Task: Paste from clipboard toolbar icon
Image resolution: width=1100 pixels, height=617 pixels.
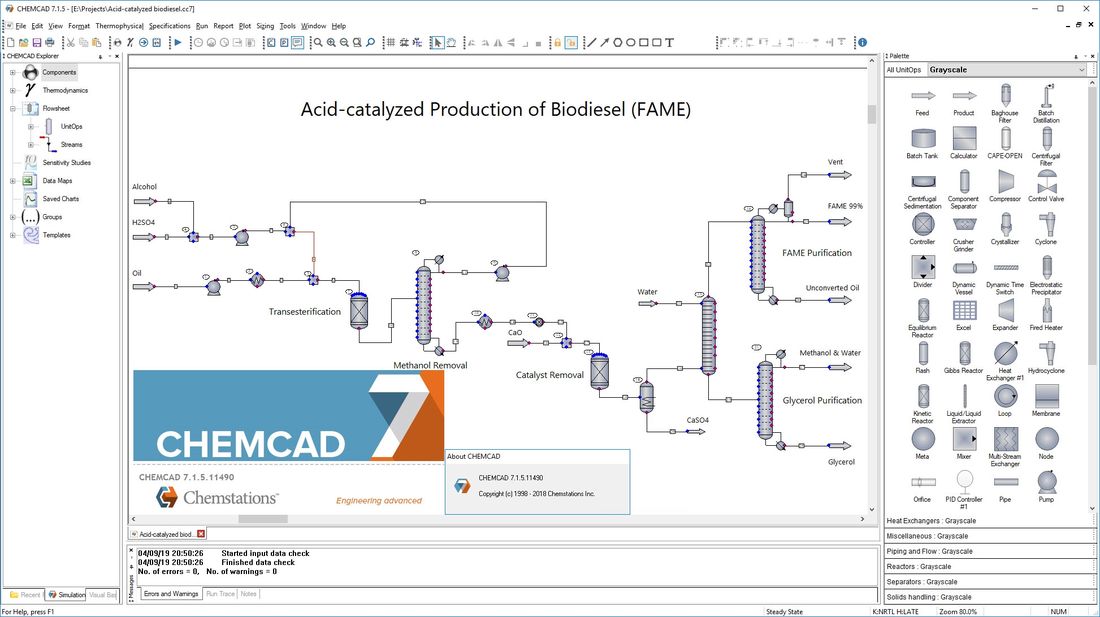Action: pos(96,43)
